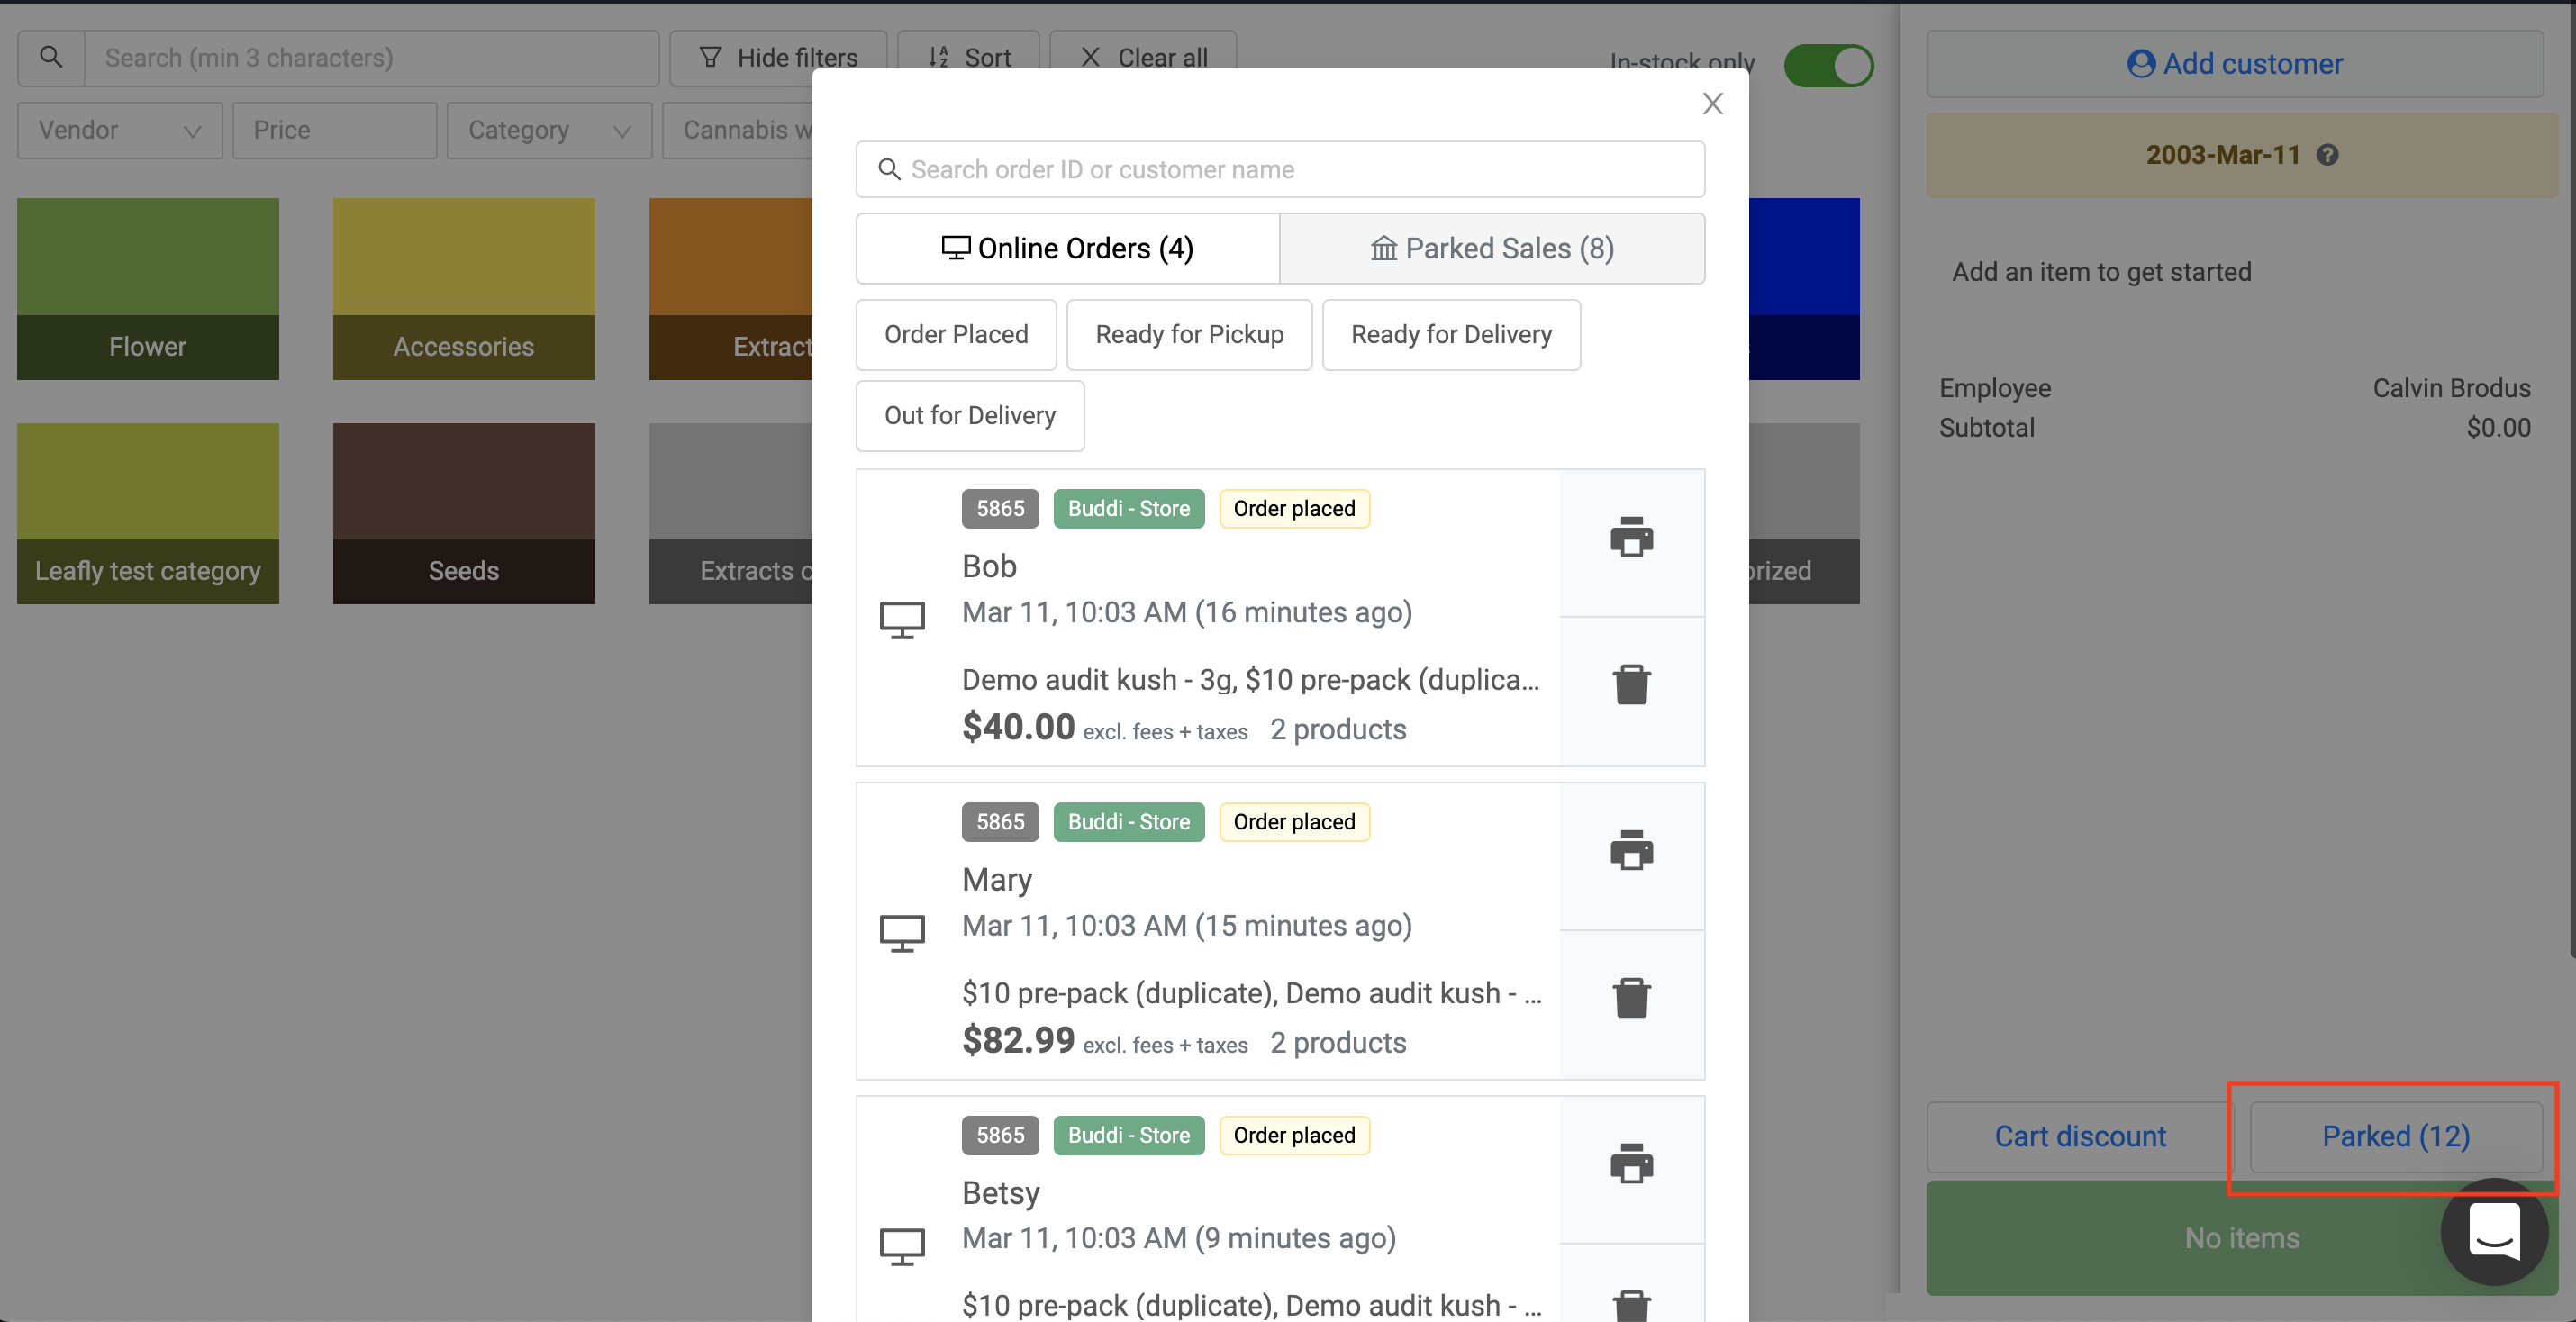
Task: Toggle the In-stock only switch
Action: [1828, 66]
